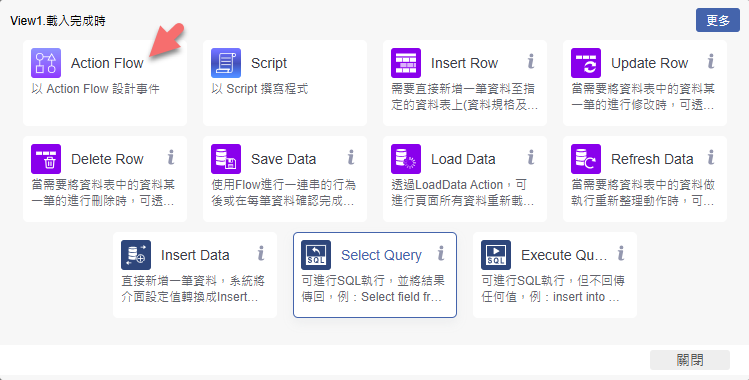Select the Execute Query SQL icon

pyautogui.click(x=496, y=255)
